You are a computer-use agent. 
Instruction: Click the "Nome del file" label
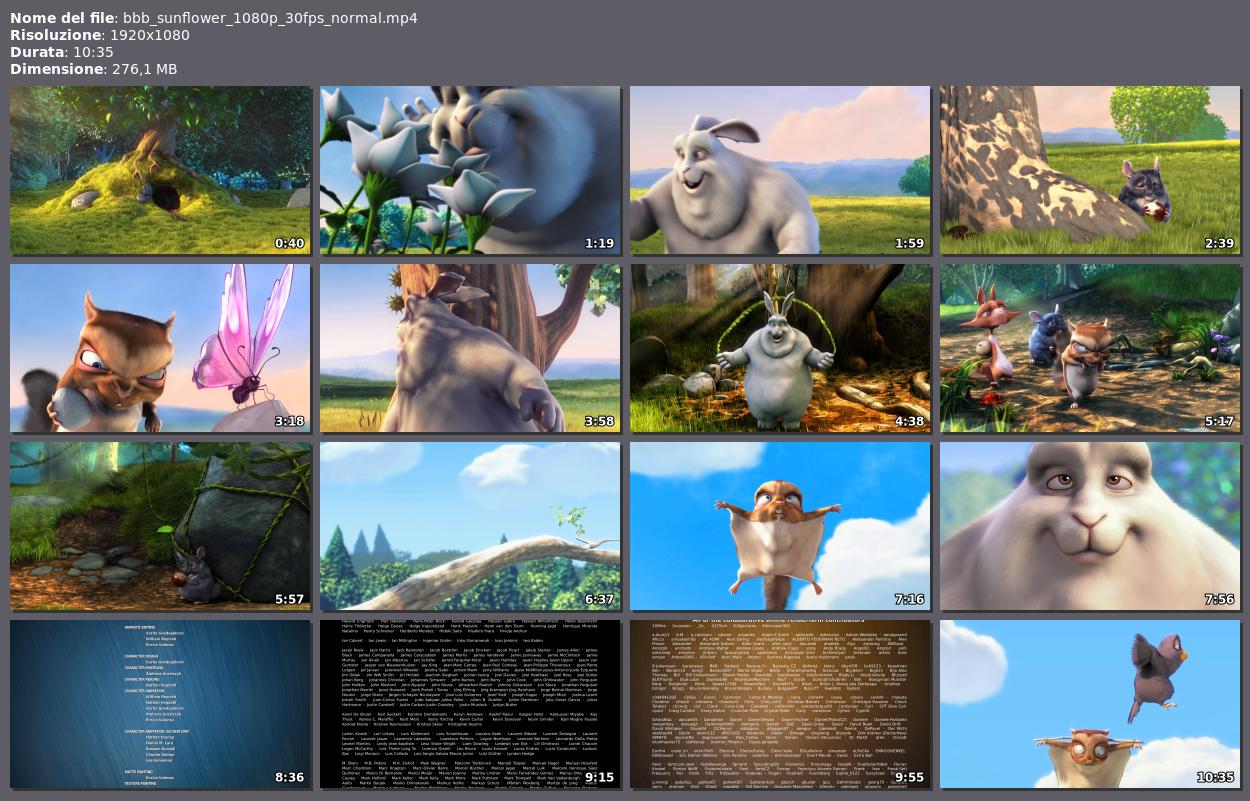[62, 18]
